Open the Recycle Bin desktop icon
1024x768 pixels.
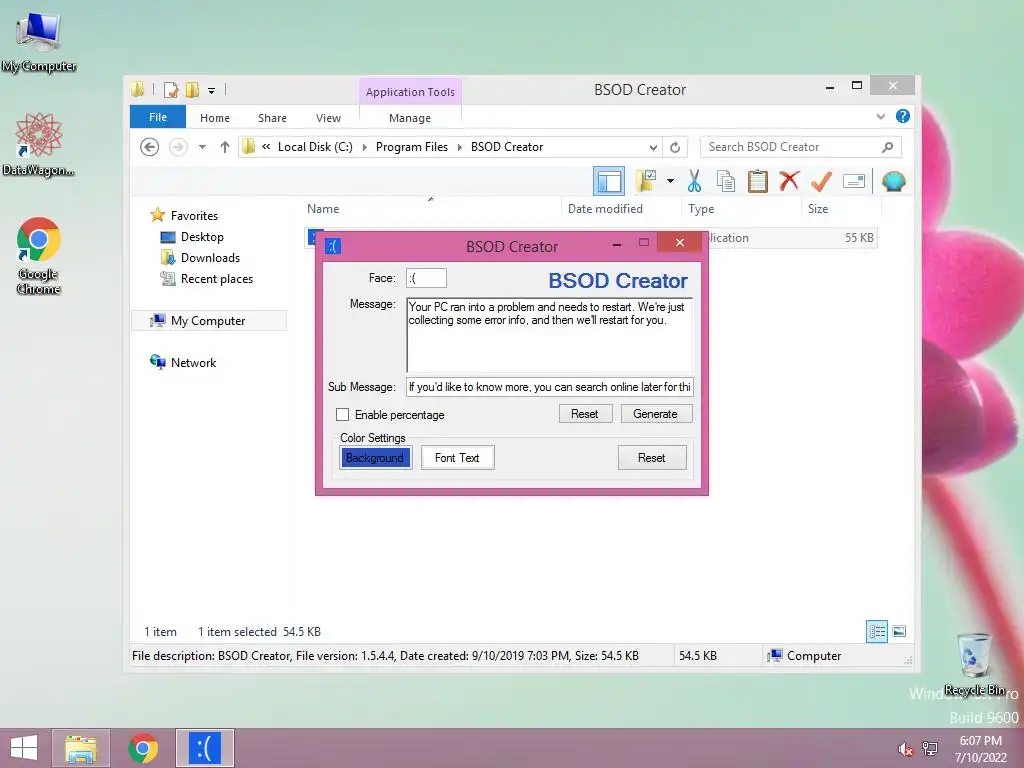click(974, 664)
